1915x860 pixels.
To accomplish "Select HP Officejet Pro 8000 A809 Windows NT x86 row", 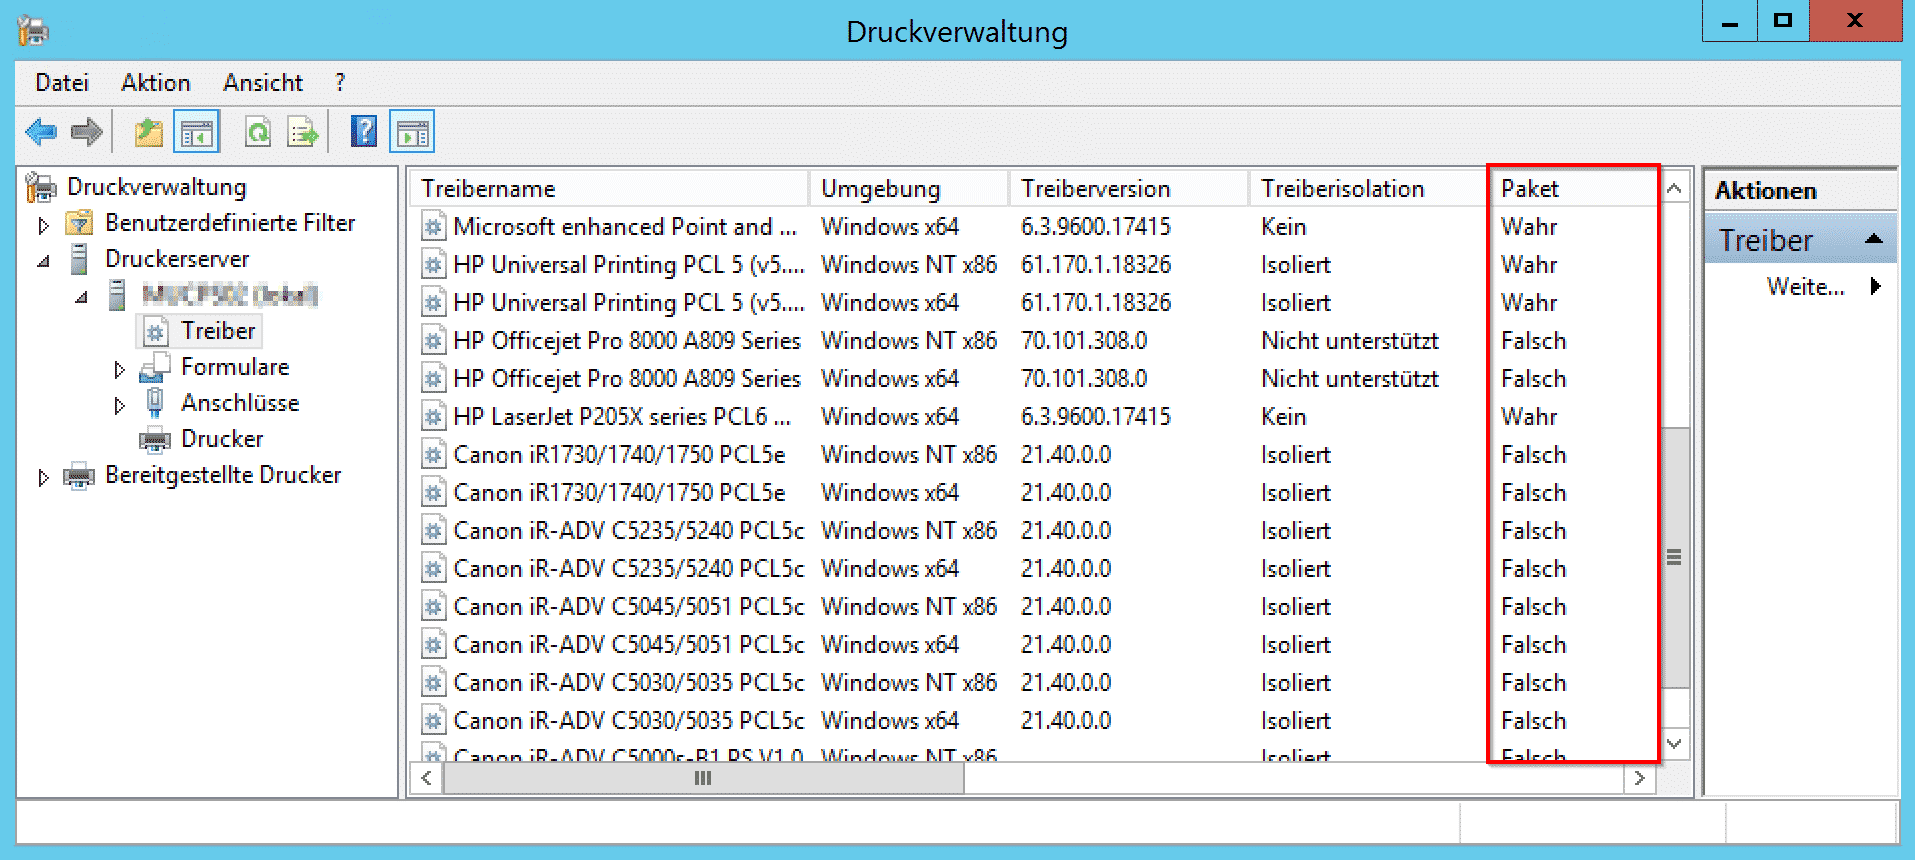I will click(x=1035, y=341).
